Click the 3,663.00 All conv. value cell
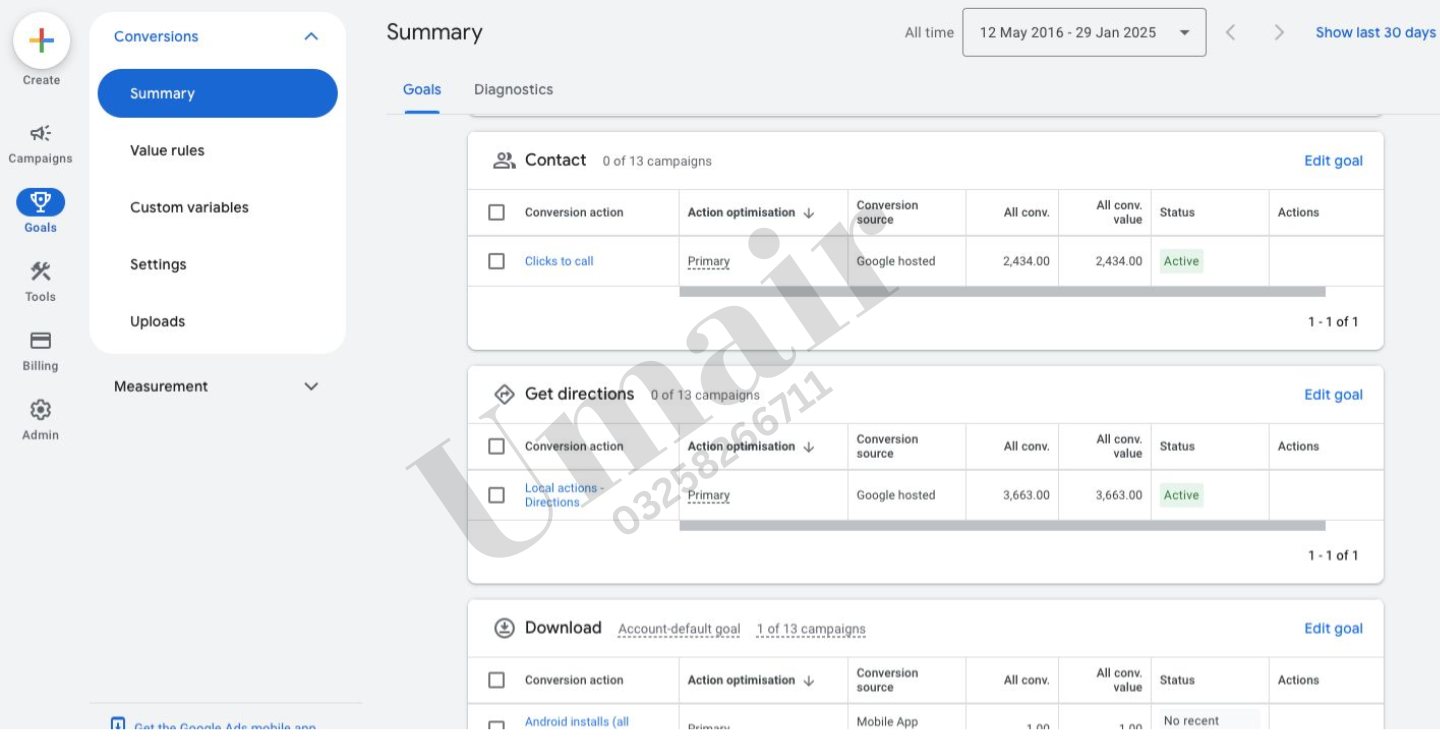Screen dimensions: 1440x747 click(1118, 496)
